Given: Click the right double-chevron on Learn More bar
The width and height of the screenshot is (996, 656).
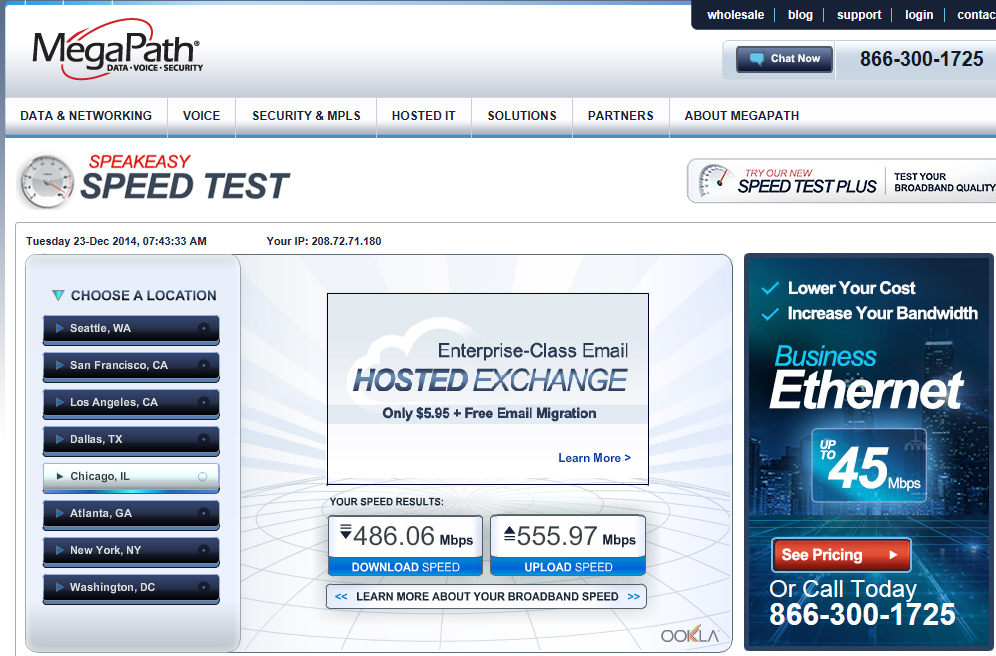Looking at the screenshot, I should pos(633,596).
